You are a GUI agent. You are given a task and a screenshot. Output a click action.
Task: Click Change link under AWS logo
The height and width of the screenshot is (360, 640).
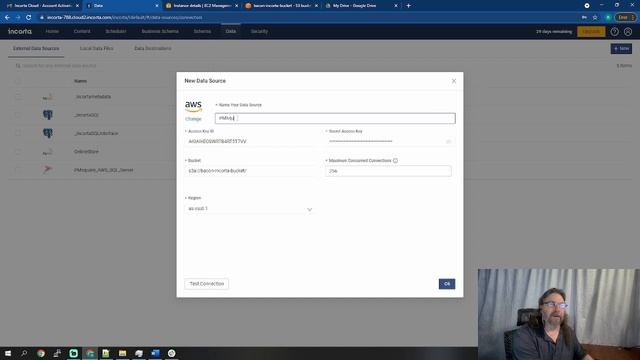point(193,119)
